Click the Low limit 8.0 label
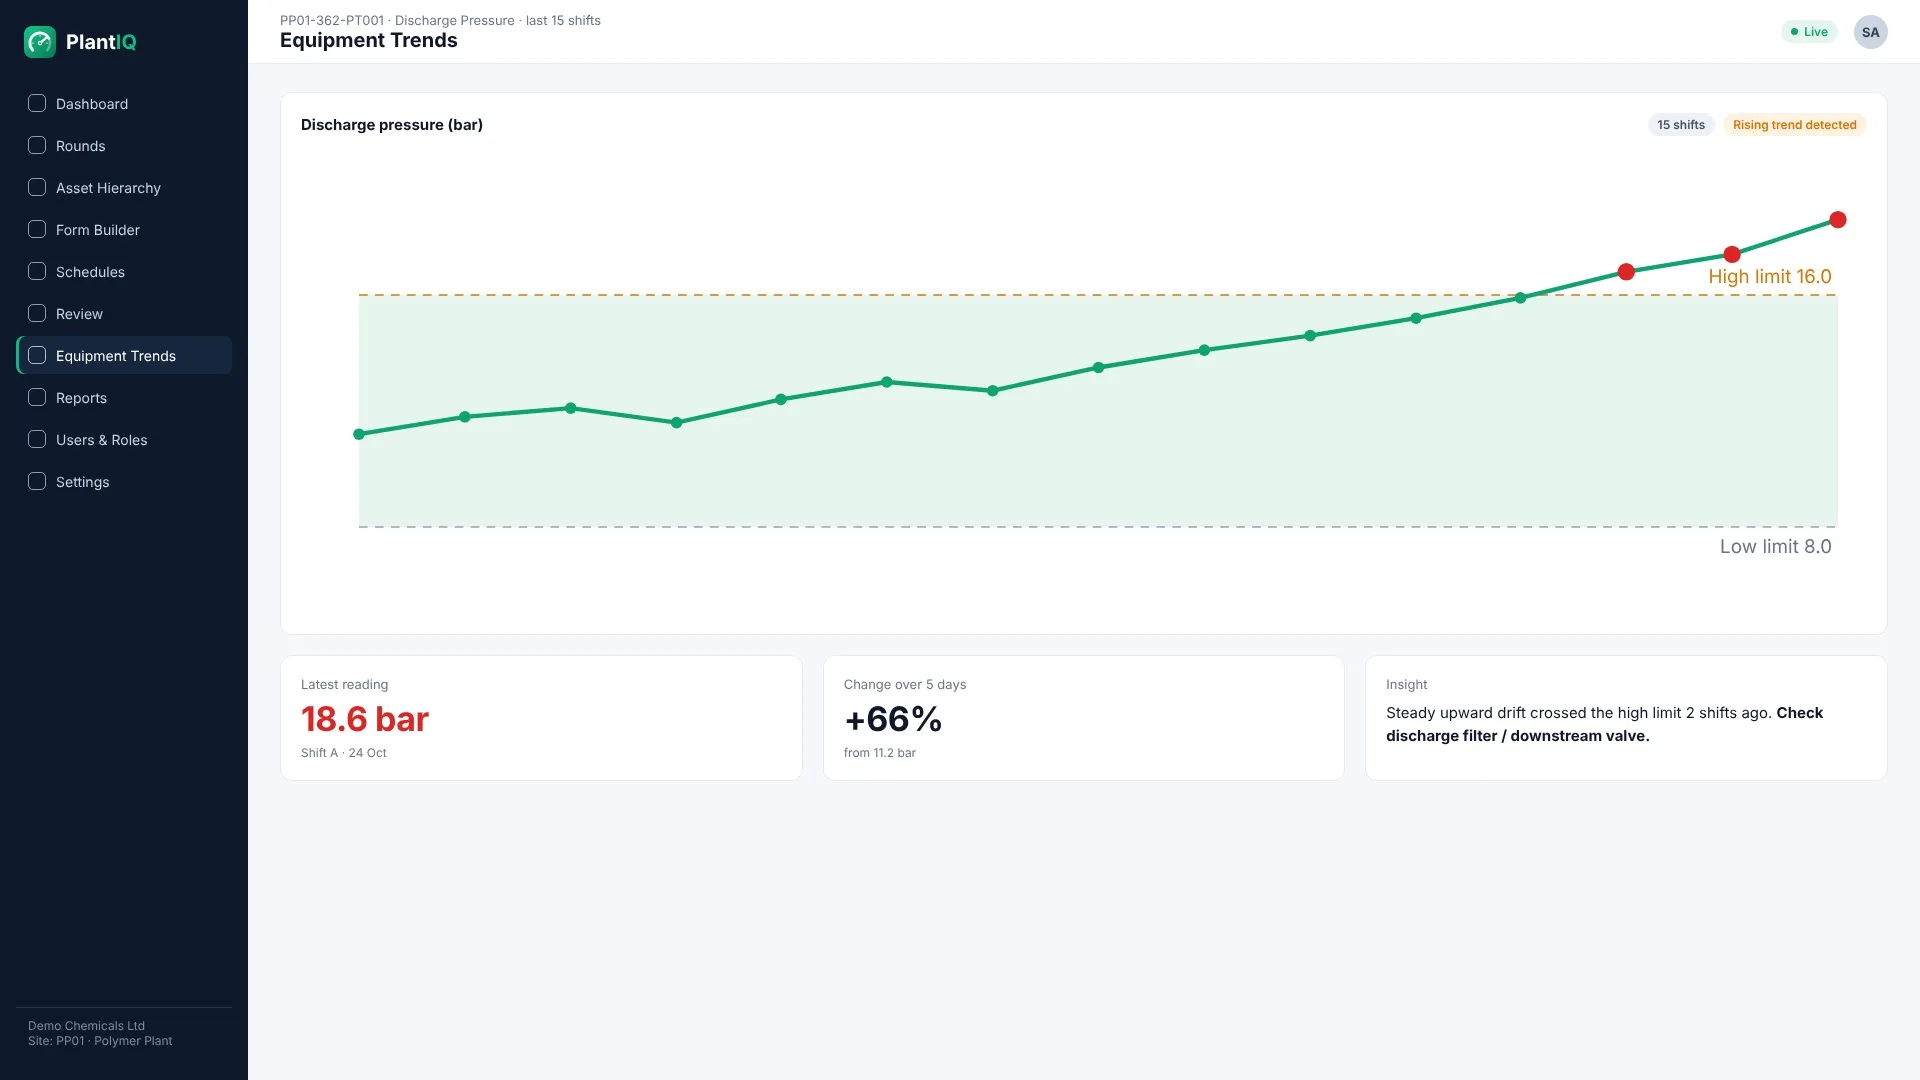 coord(1775,547)
